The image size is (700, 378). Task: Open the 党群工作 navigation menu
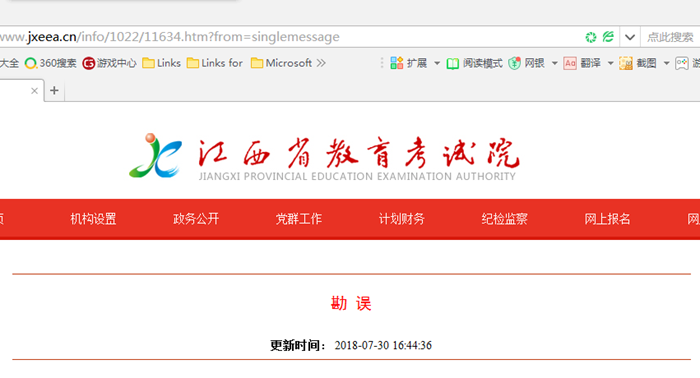pyautogui.click(x=299, y=219)
